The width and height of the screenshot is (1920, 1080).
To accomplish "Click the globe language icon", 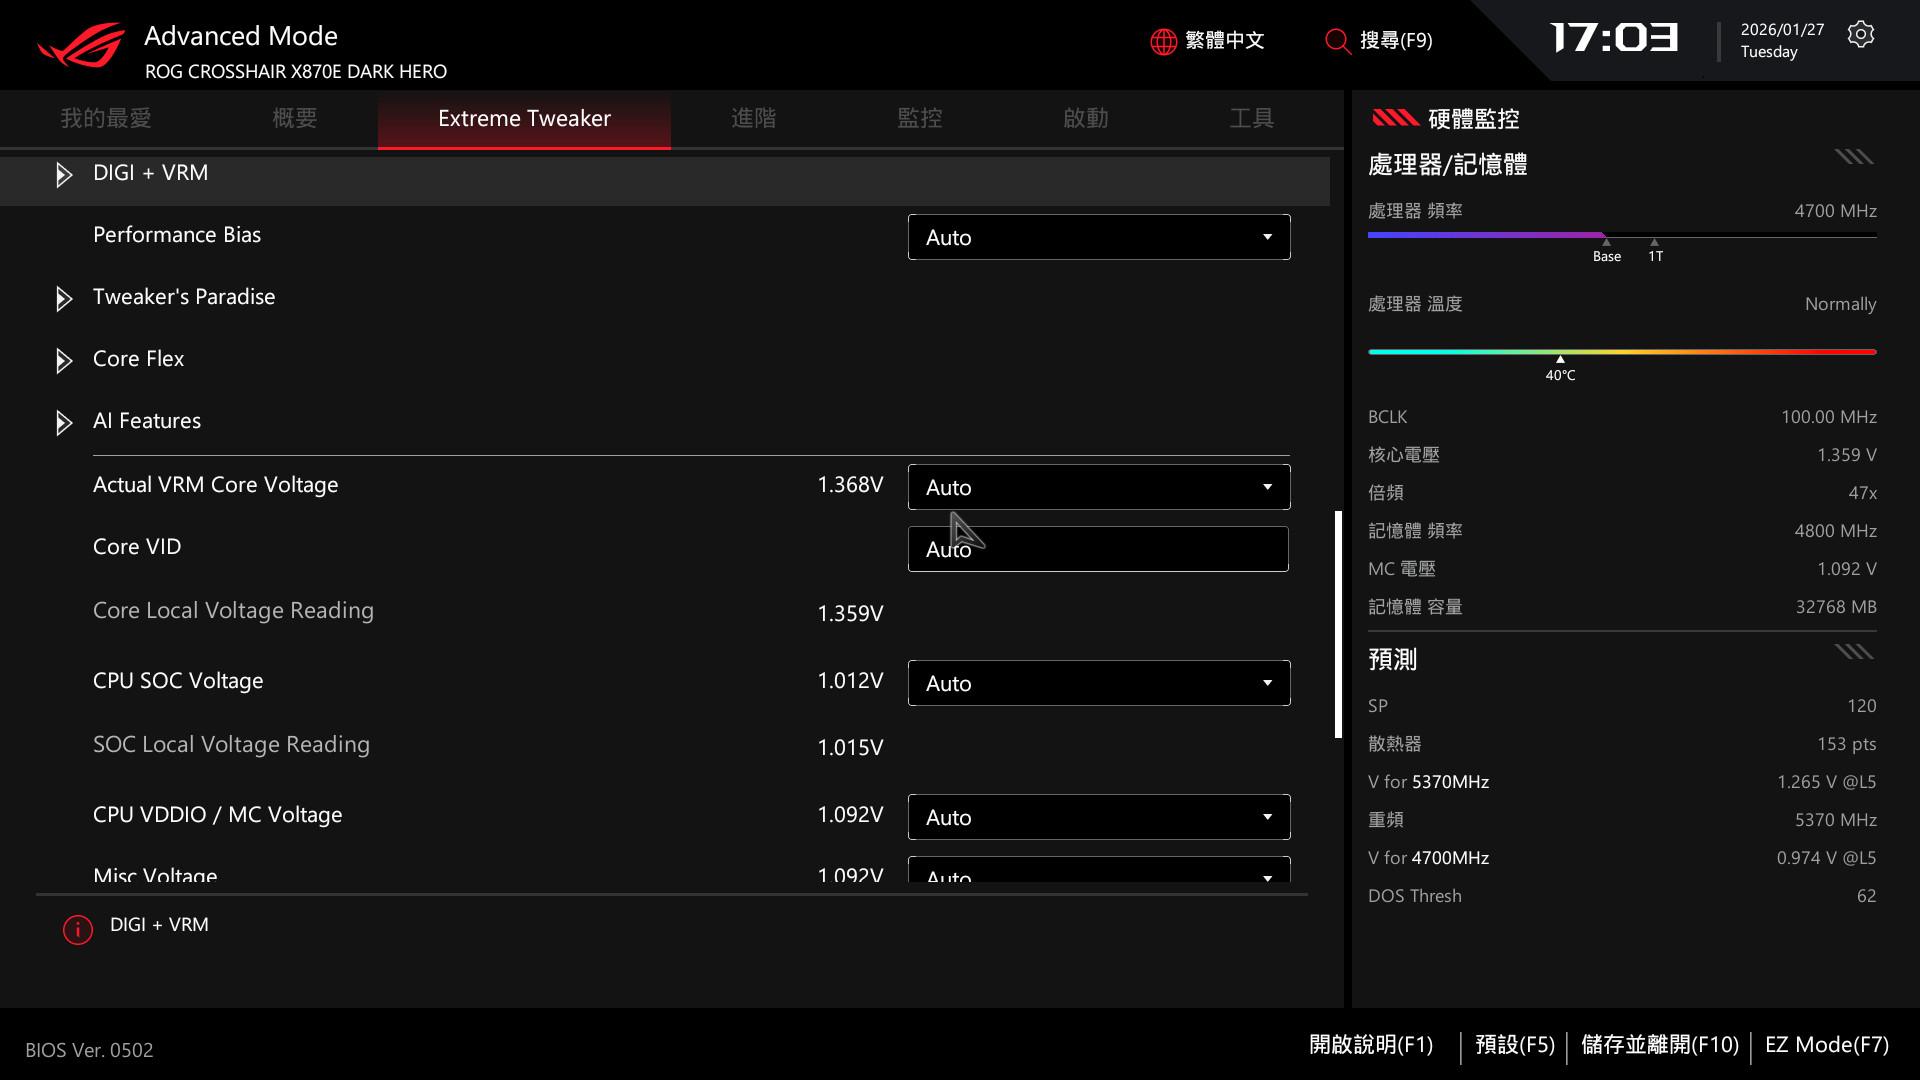I will [x=1163, y=41].
